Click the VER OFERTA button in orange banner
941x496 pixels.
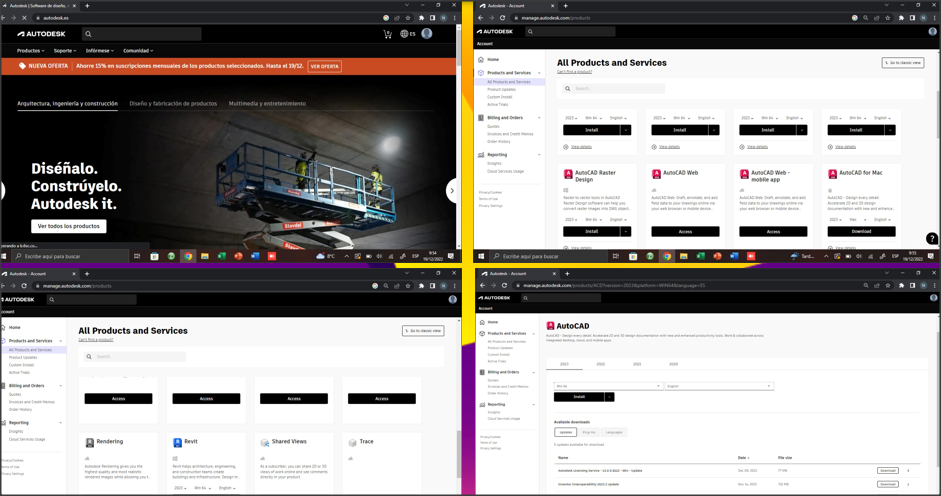tap(324, 67)
